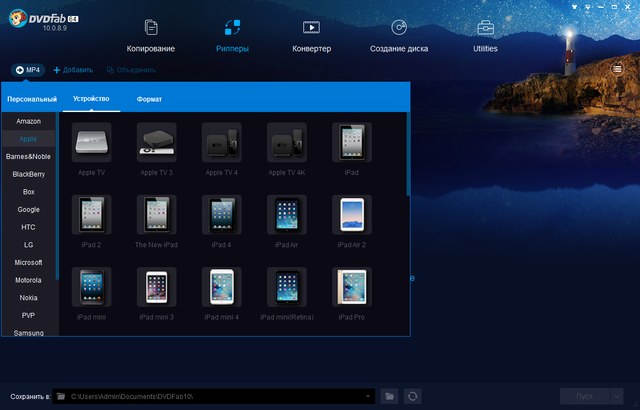
Task: Open the task queue list icon
Action: pyautogui.click(x=617, y=69)
